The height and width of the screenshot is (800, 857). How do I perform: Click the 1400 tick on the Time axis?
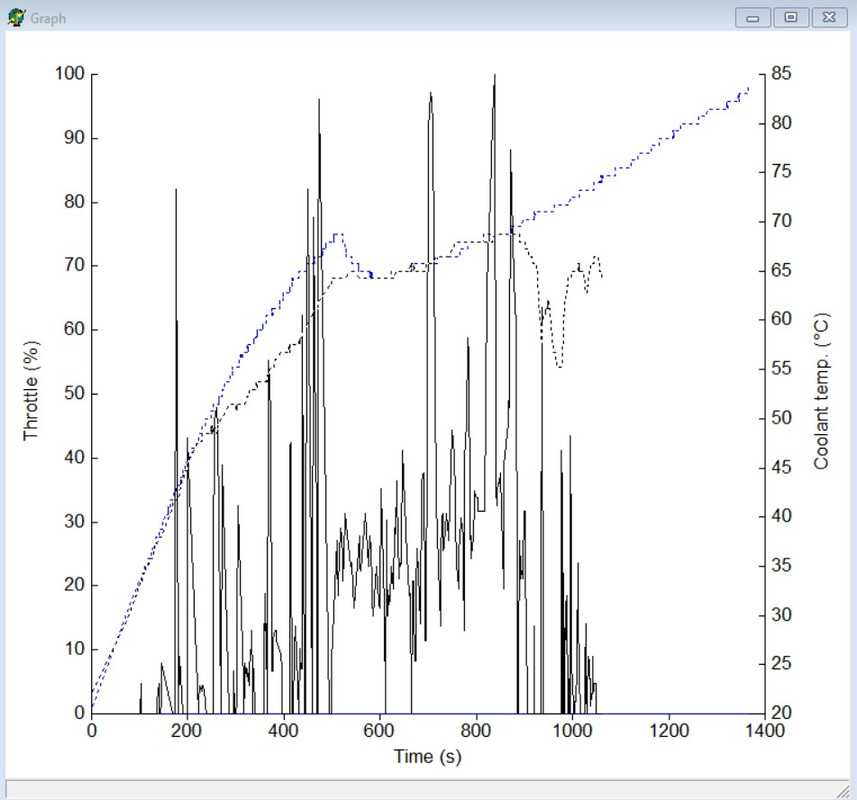point(765,731)
